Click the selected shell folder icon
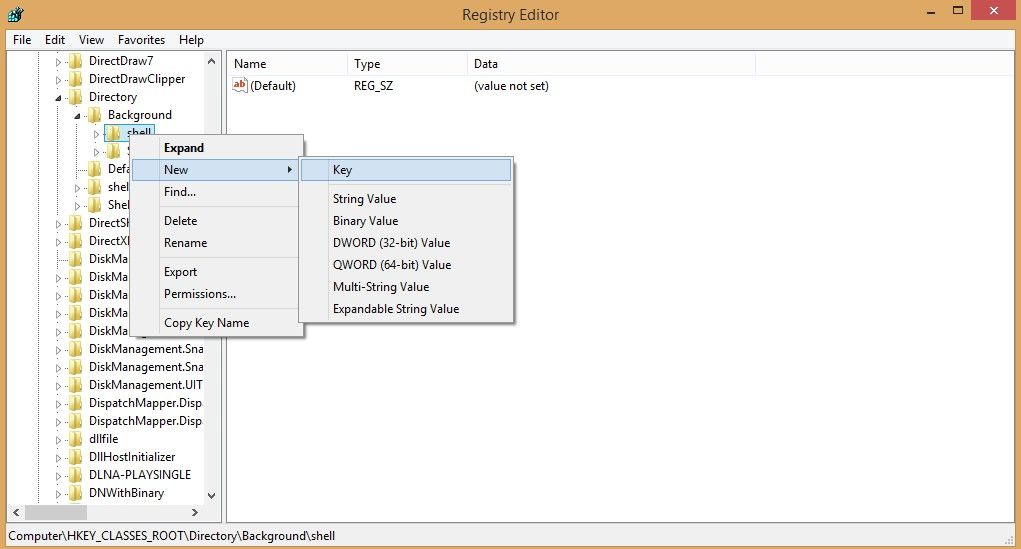The image size is (1021, 549). (x=113, y=134)
